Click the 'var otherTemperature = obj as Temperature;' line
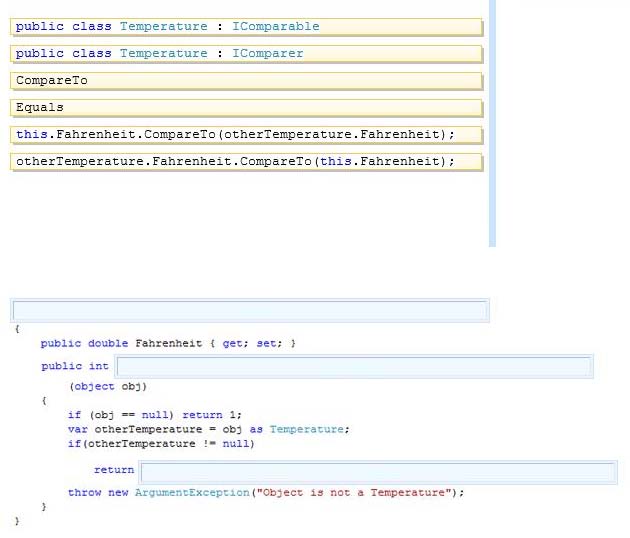Screen dimensions: 630x538 click(209, 429)
